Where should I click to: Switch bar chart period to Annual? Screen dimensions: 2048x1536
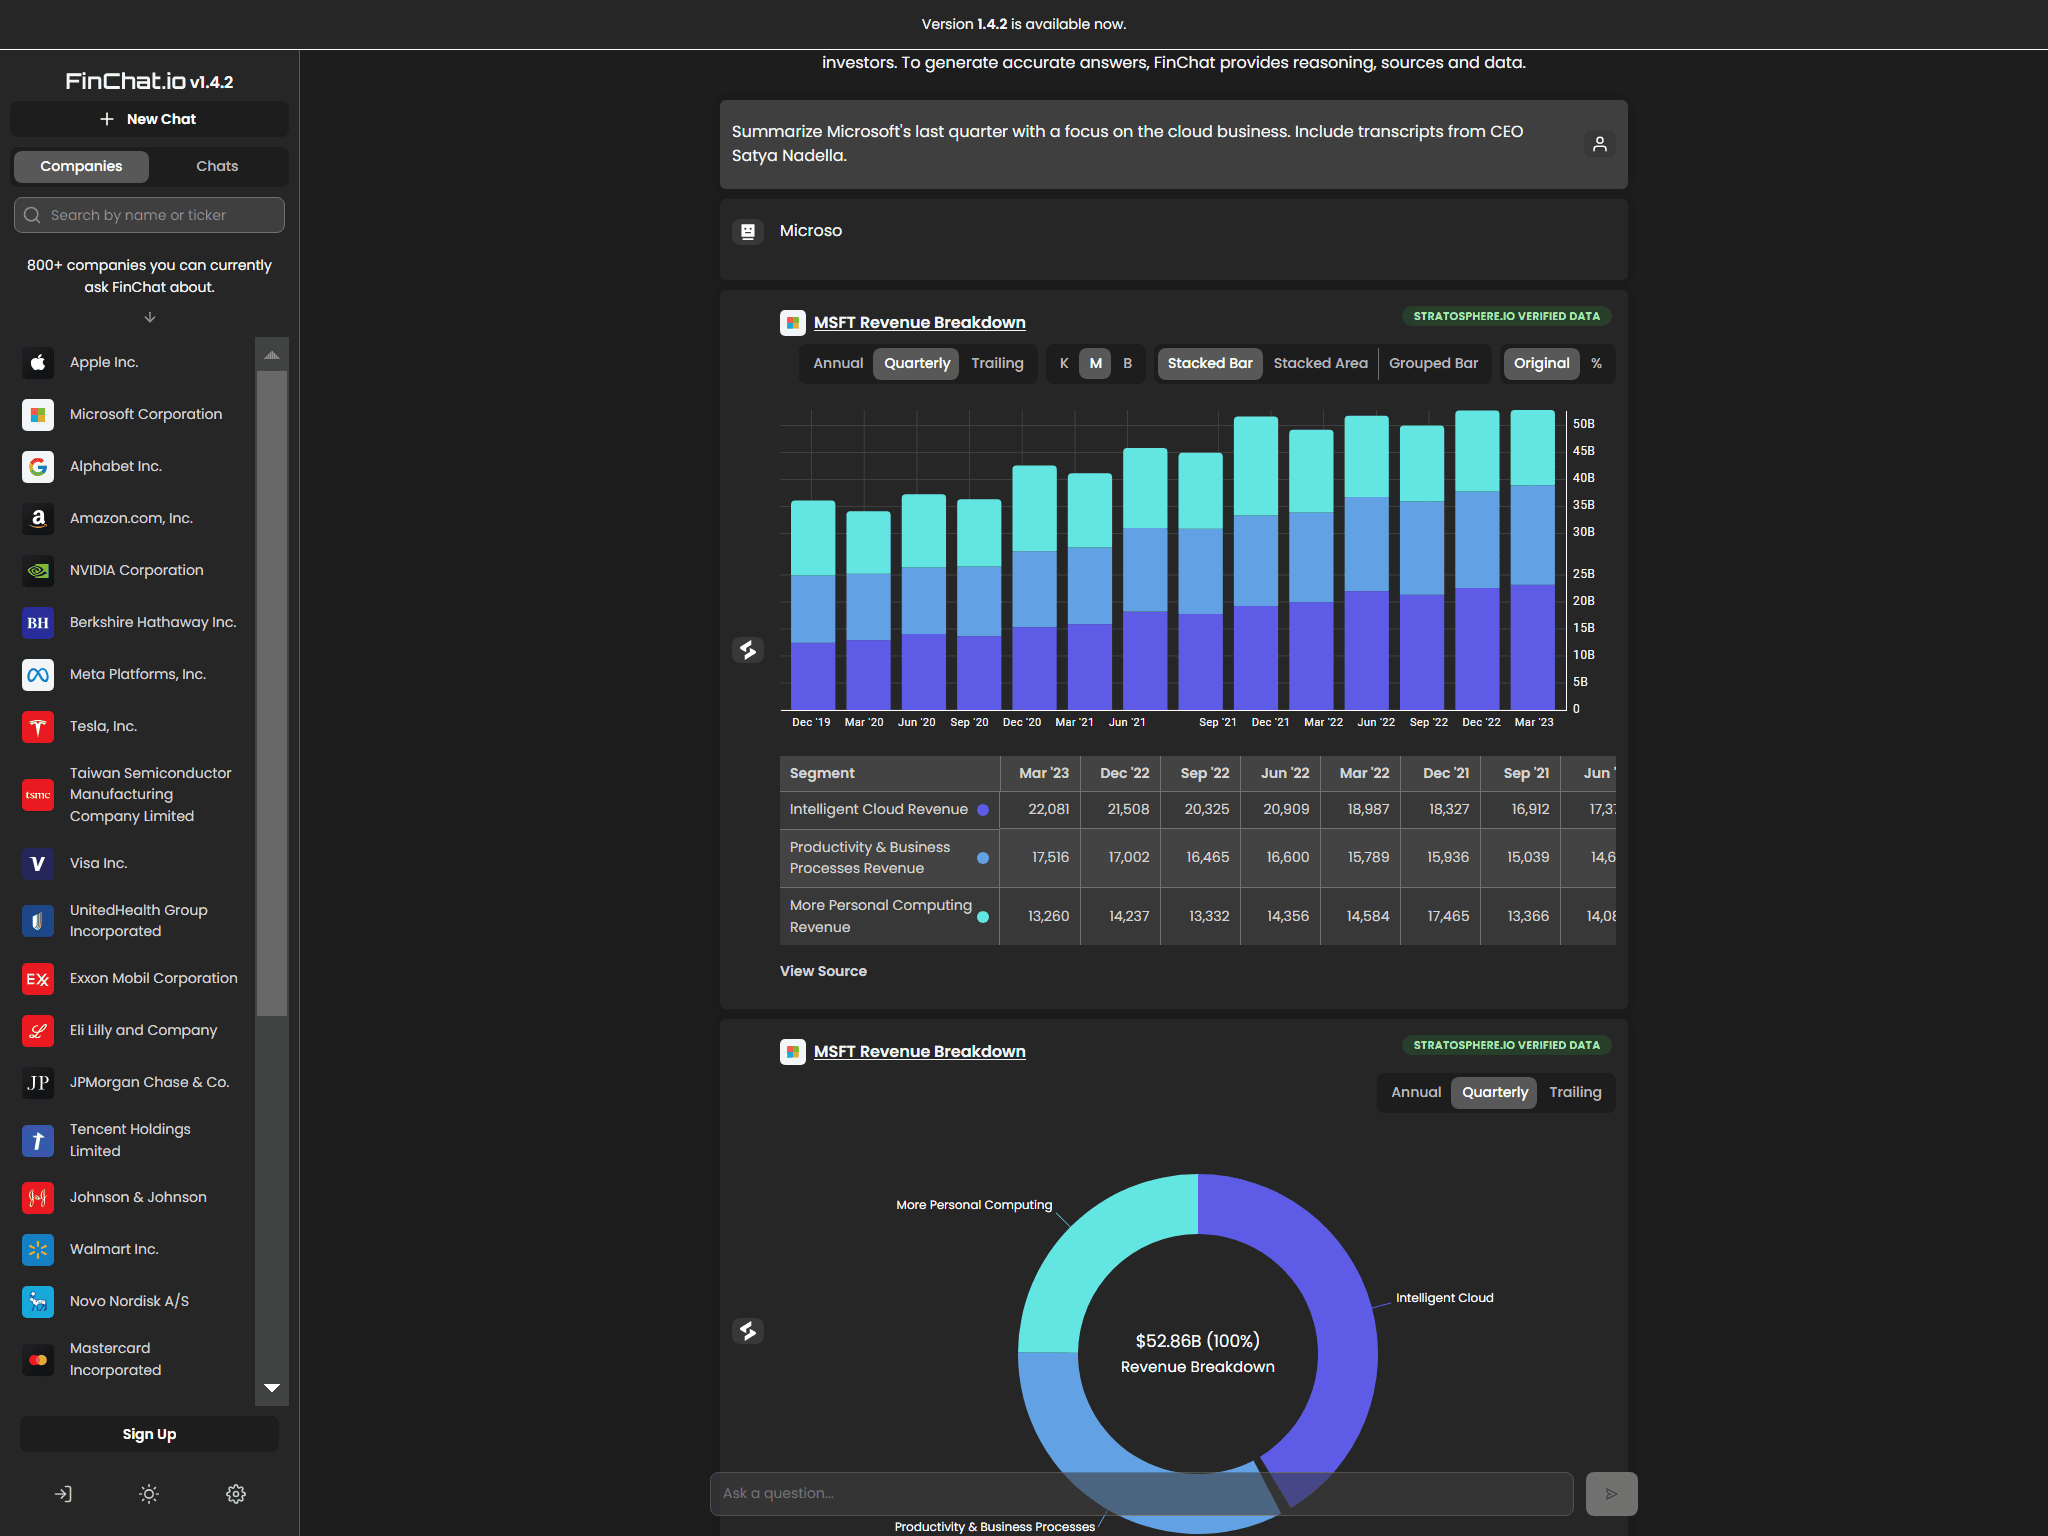[838, 364]
